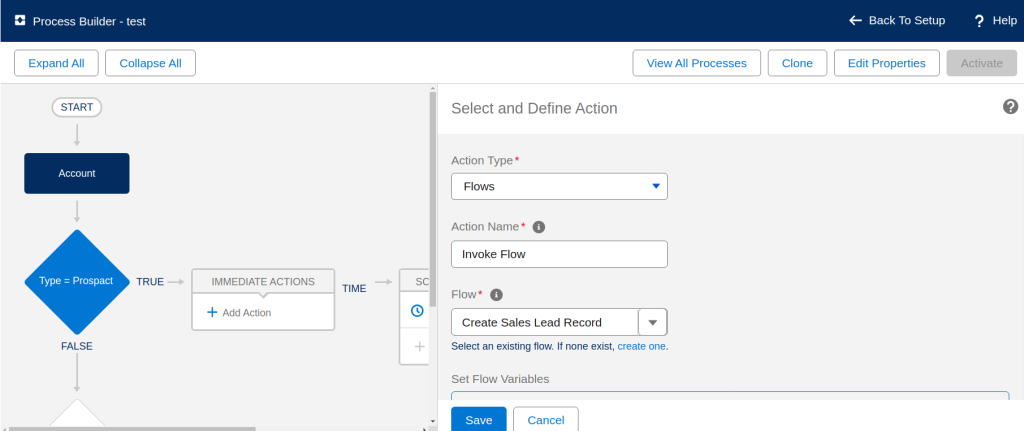This screenshot has width=1024, height=431.
Task: Click the plus icon under scheduled actions
Action: (419, 346)
